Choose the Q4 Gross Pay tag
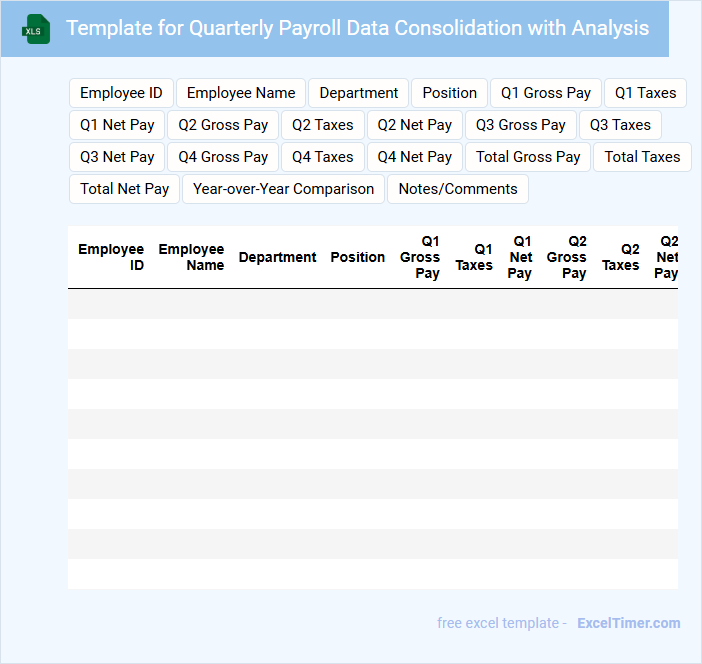This screenshot has height=664, width=702. (223, 157)
